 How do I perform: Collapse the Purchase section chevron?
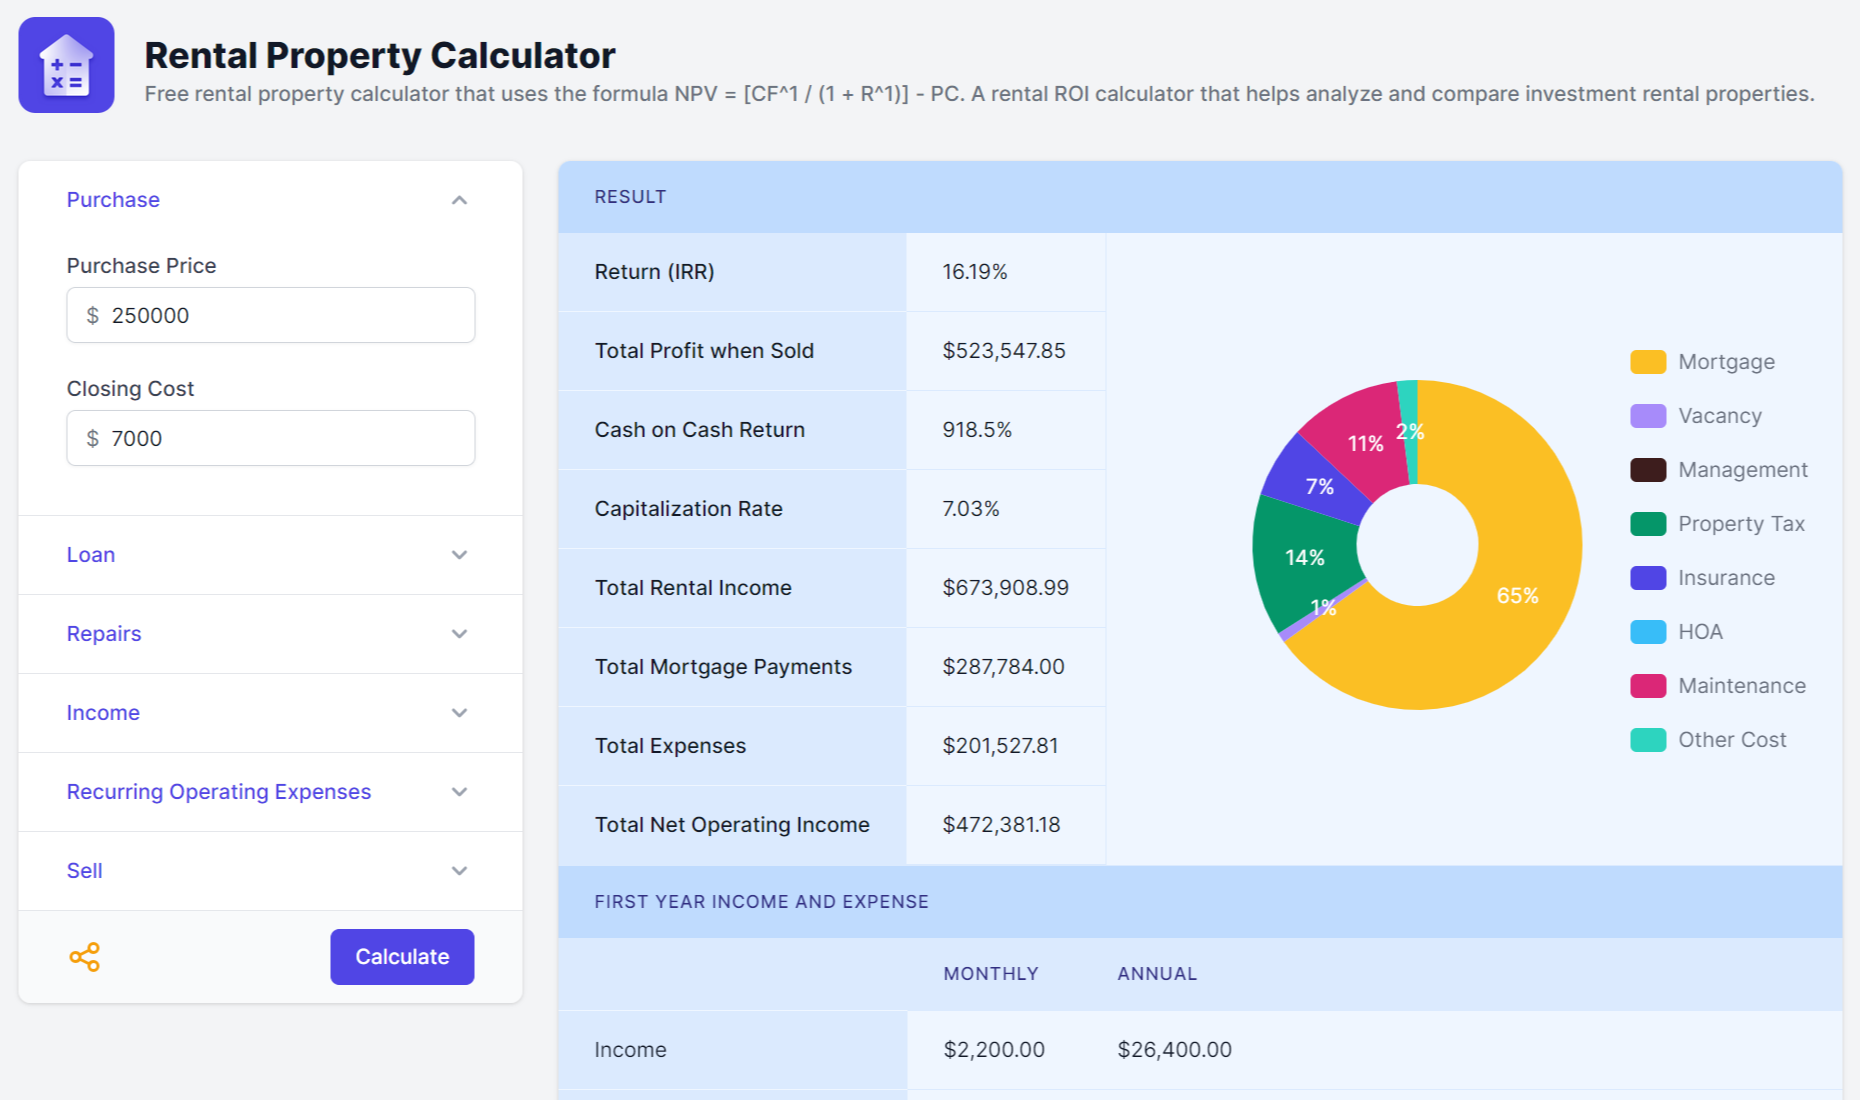click(x=459, y=200)
